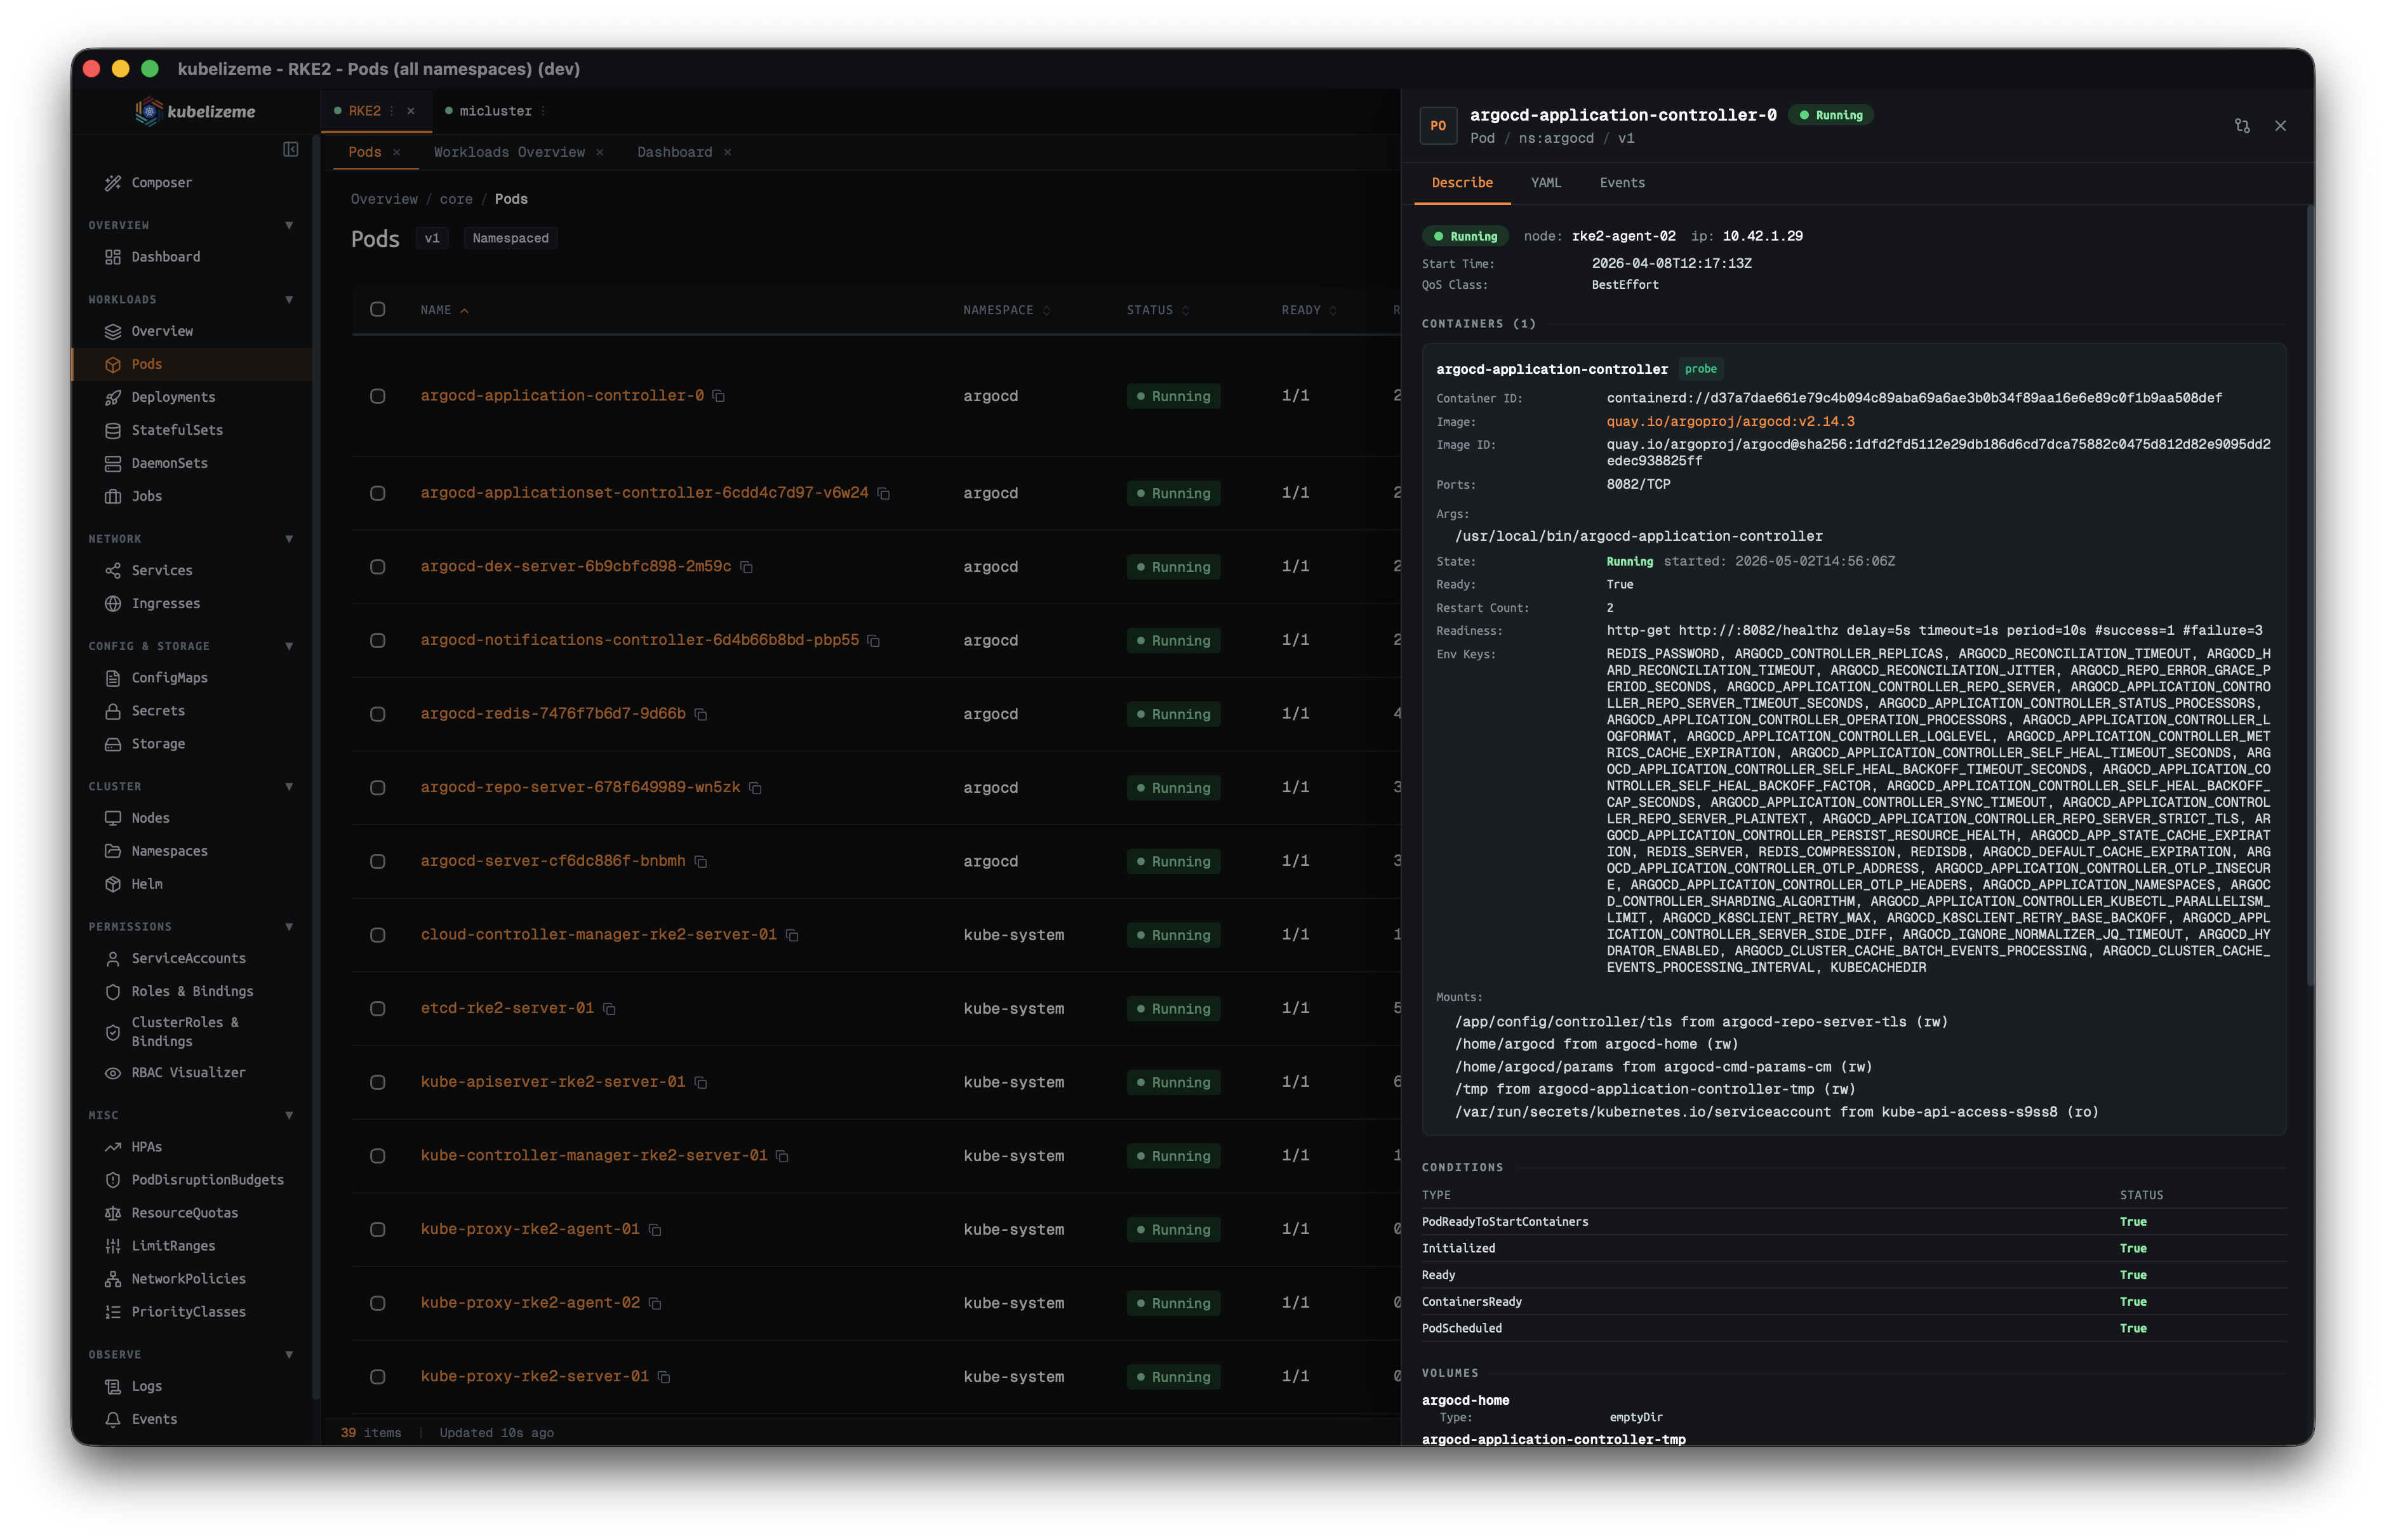Collapse the Misc sidebar section
Screen dimensions: 2386x1540
coord(289,1115)
